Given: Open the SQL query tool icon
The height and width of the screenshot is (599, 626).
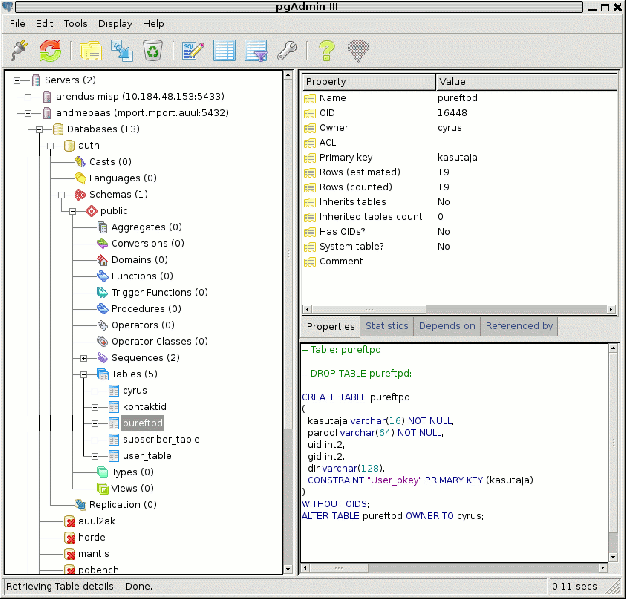Looking at the screenshot, I should pos(193,51).
